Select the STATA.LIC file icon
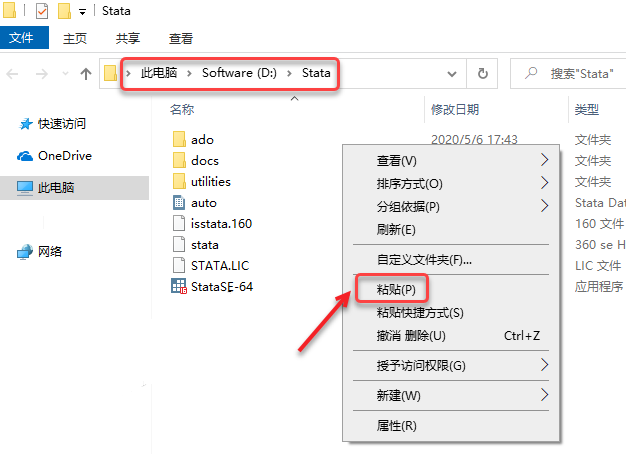Viewport: 626px width, 454px height. tap(179, 265)
